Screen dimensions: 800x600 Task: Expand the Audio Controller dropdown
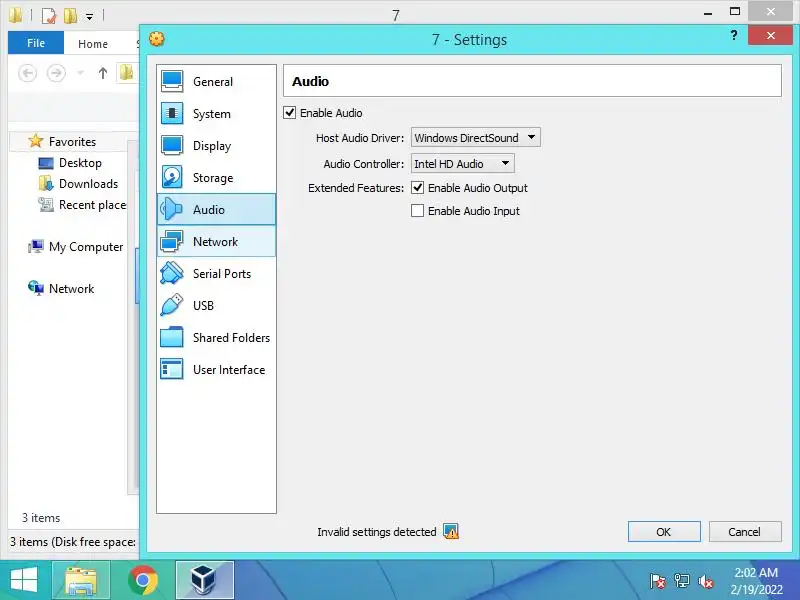point(463,164)
